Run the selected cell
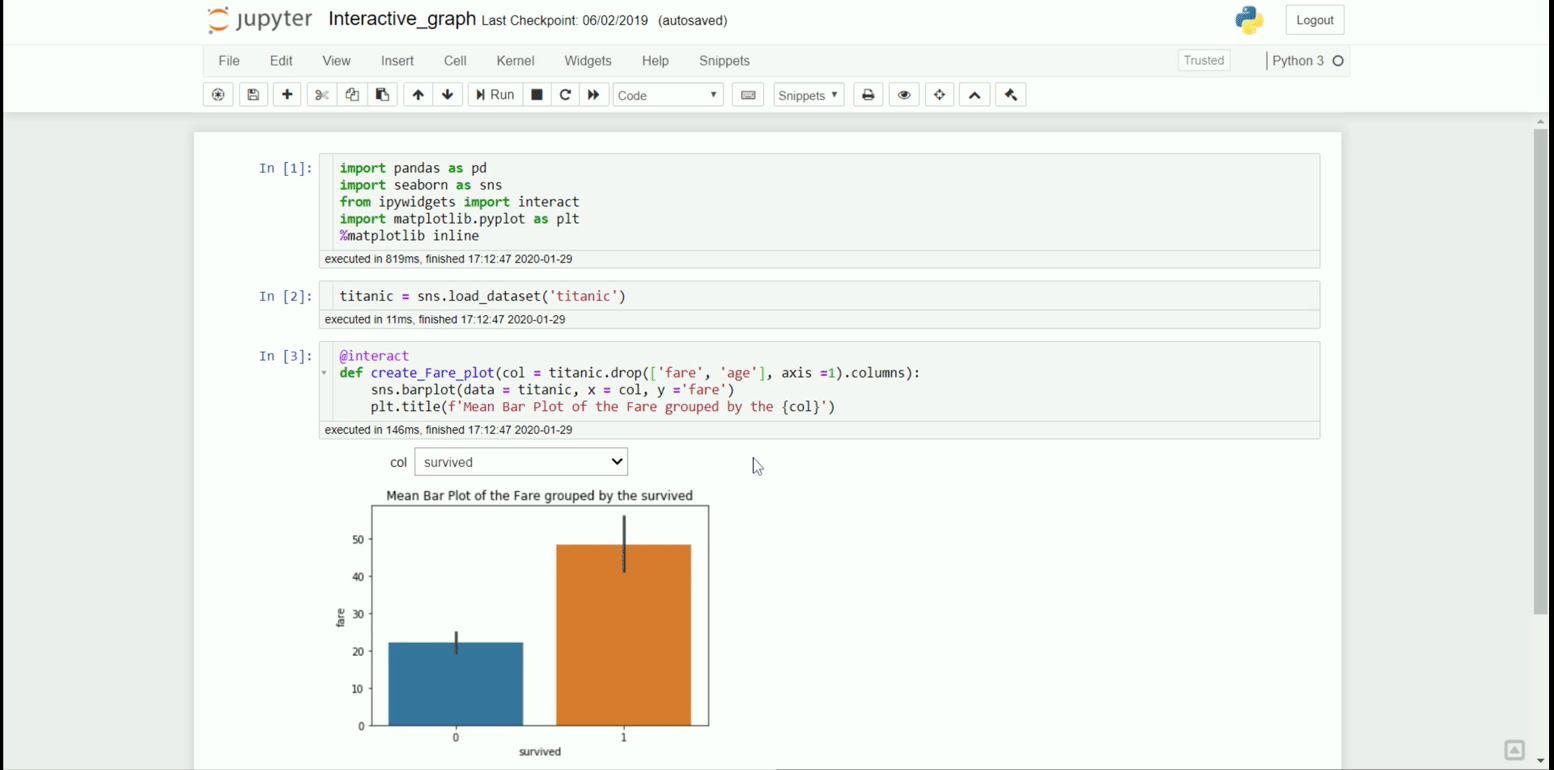The height and width of the screenshot is (770, 1554). 494,94
